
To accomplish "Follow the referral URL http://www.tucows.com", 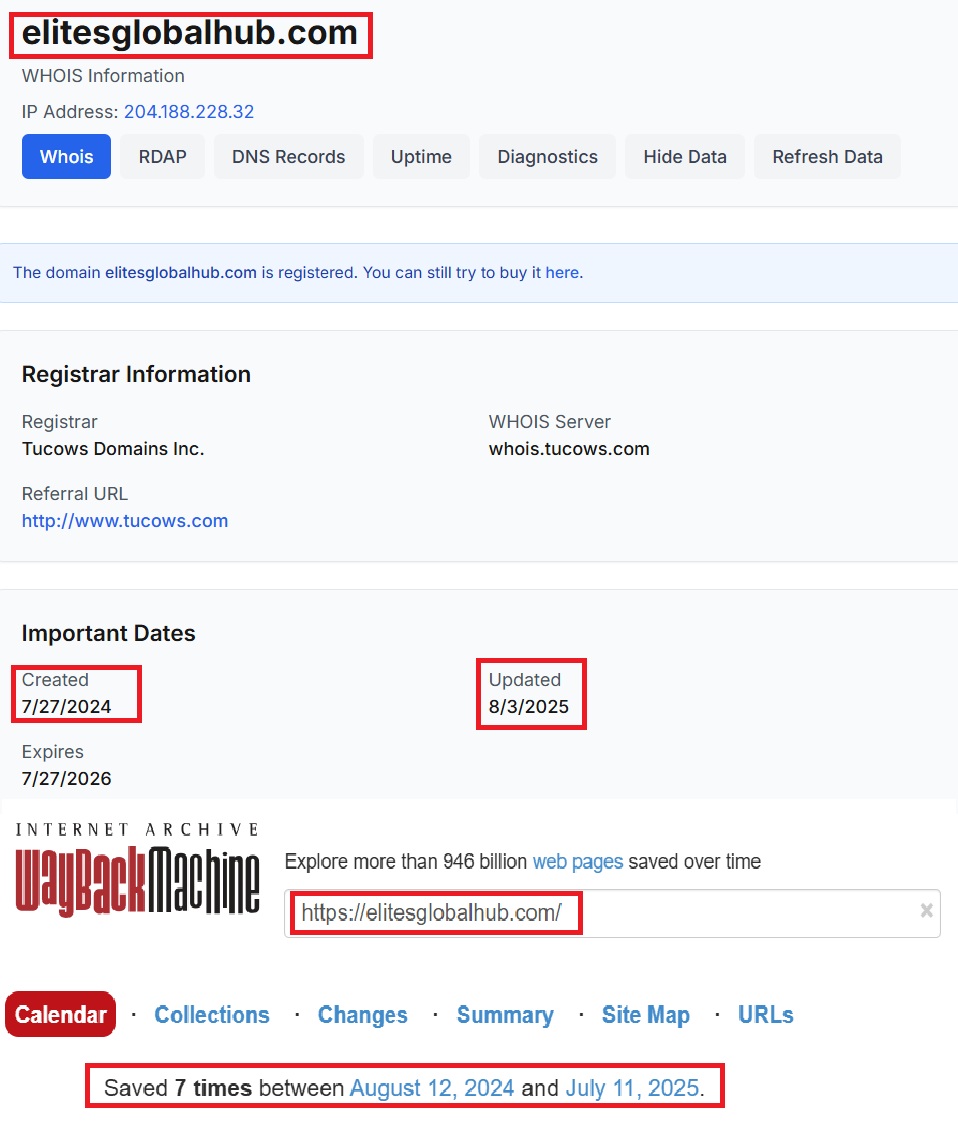I will click(x=124, y=520).
